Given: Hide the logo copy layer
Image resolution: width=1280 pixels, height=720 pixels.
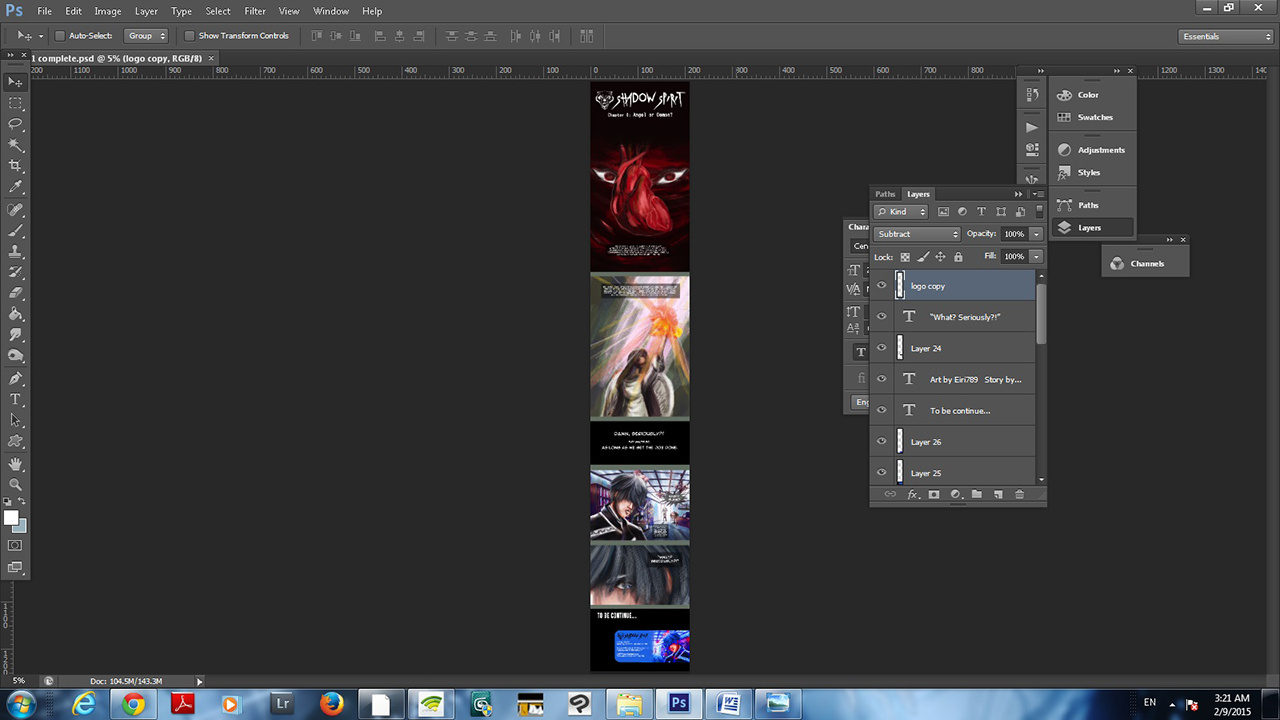Looking at the screenshot, I should coord(881,286).
